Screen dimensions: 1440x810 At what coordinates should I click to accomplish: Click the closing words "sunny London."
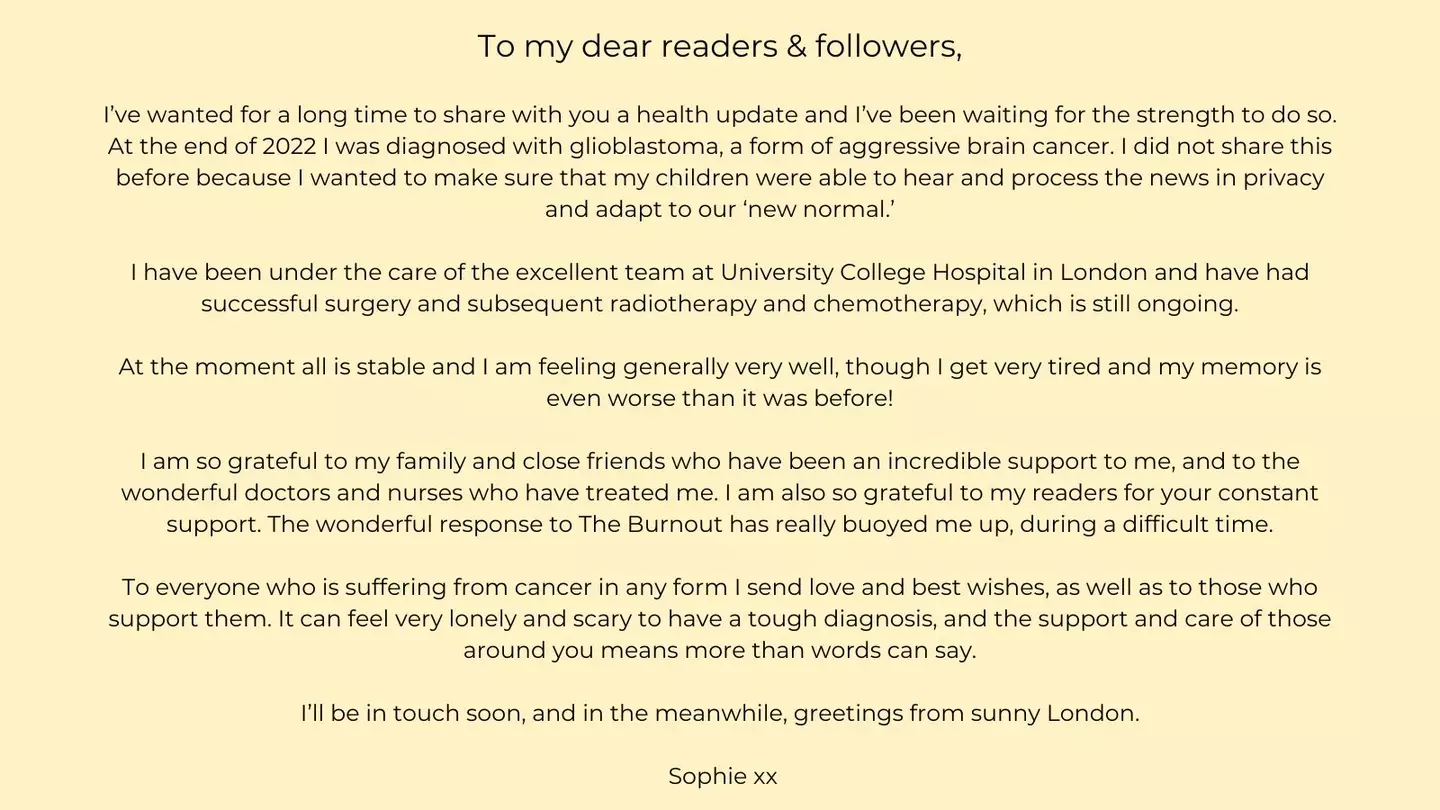pos(1053,713)
